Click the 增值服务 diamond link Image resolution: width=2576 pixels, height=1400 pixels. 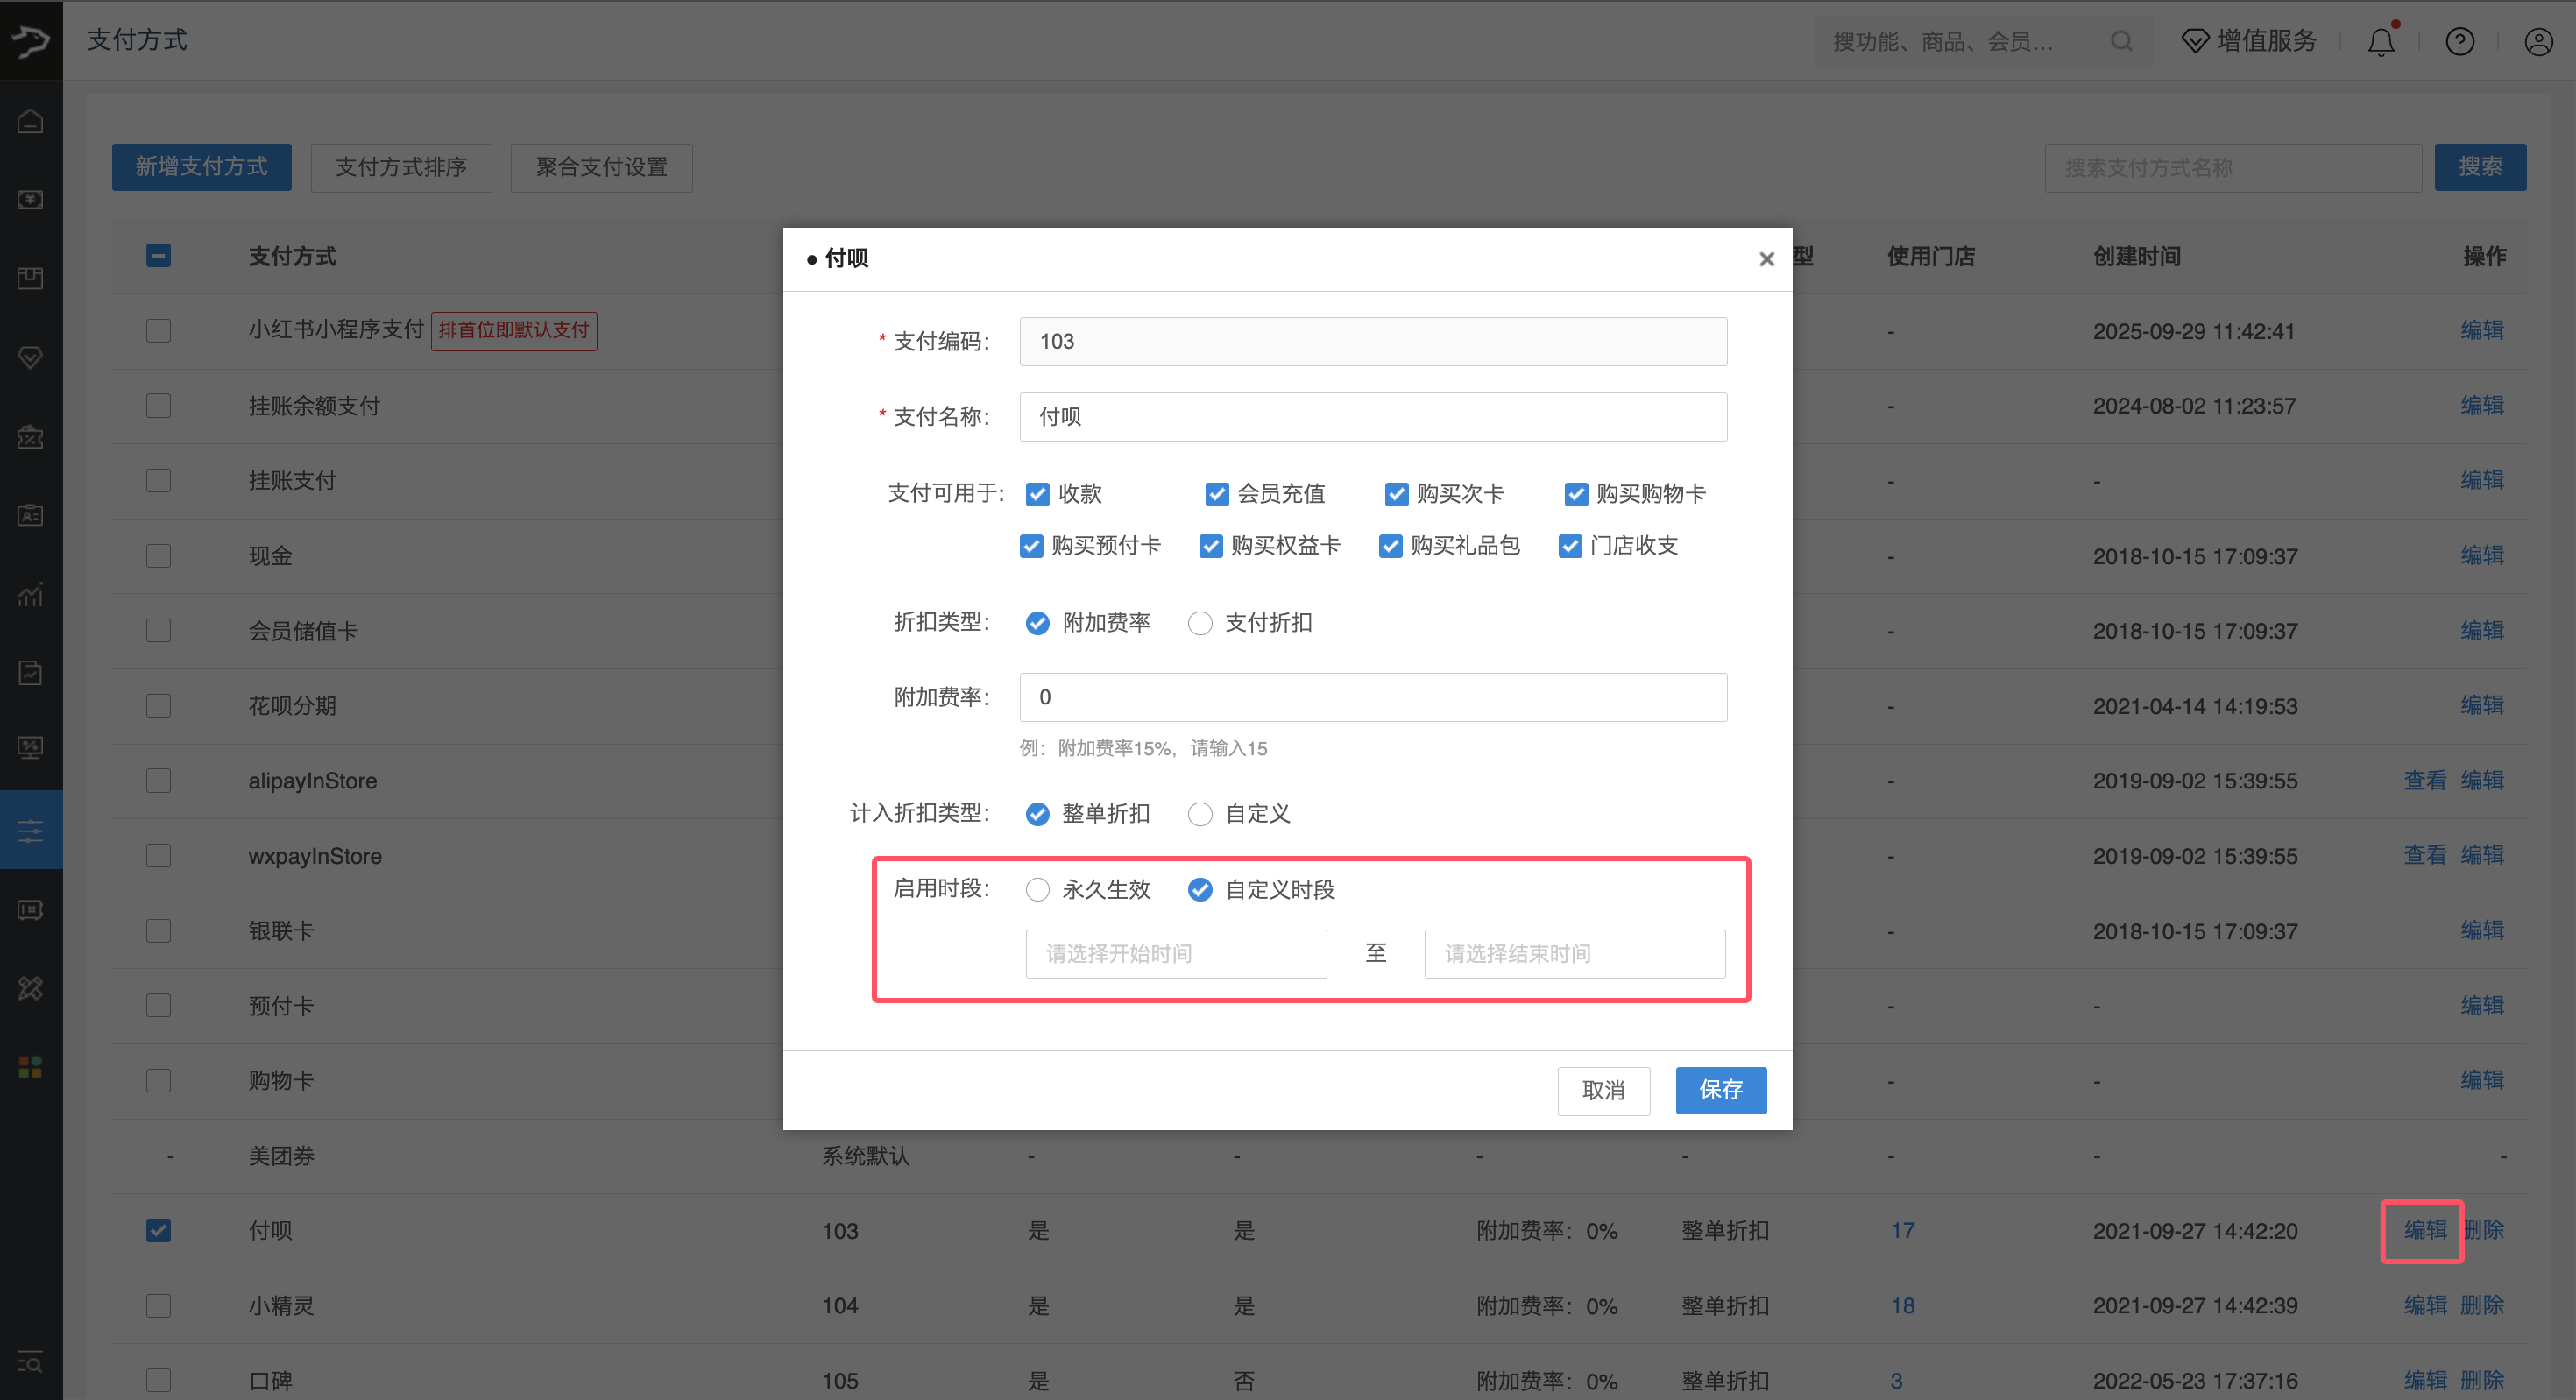2249,41
